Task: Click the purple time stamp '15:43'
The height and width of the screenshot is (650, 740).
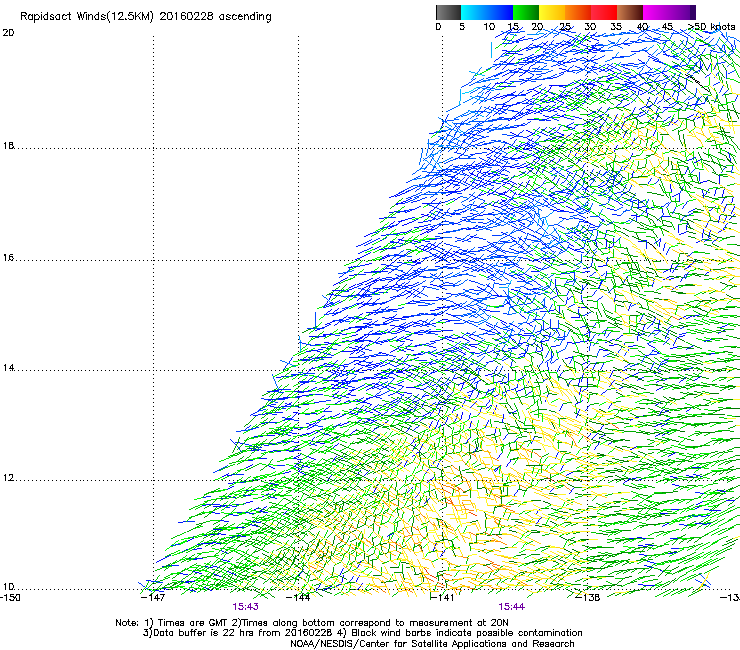Action: 245,607
